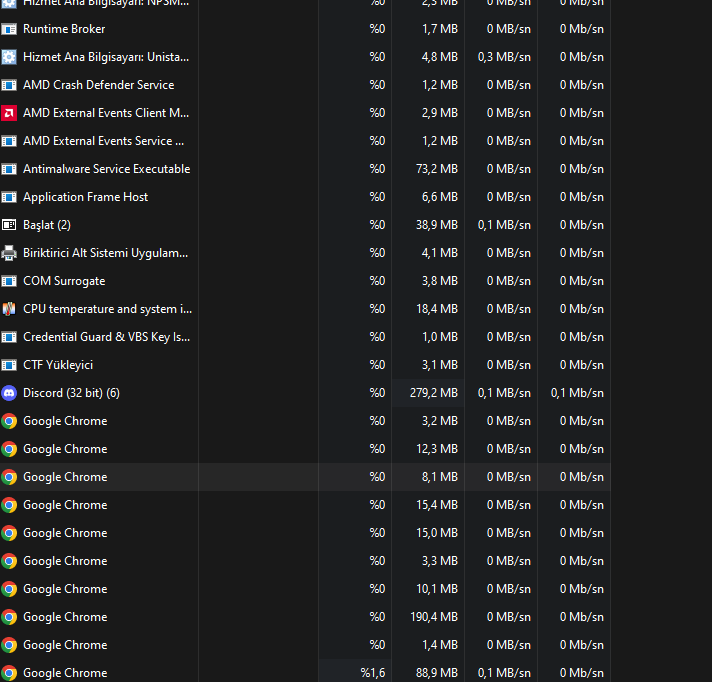The width and height of the screenshot is (712, 682).
Task: Click the Chrome icon in the 15,4 MB row
Action: 9,505
